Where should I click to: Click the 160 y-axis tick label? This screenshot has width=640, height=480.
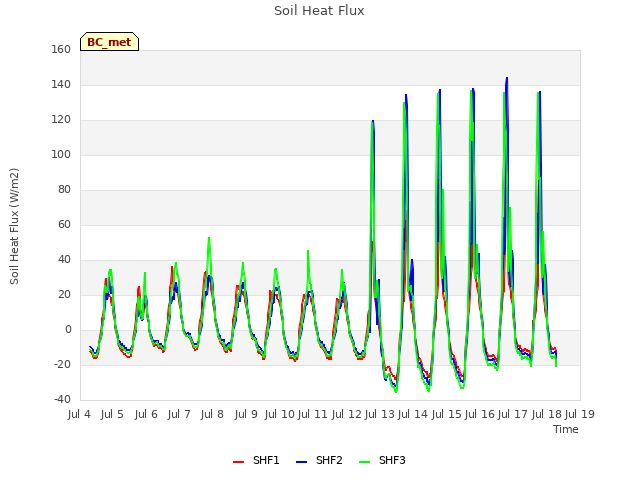click(61, 50)
